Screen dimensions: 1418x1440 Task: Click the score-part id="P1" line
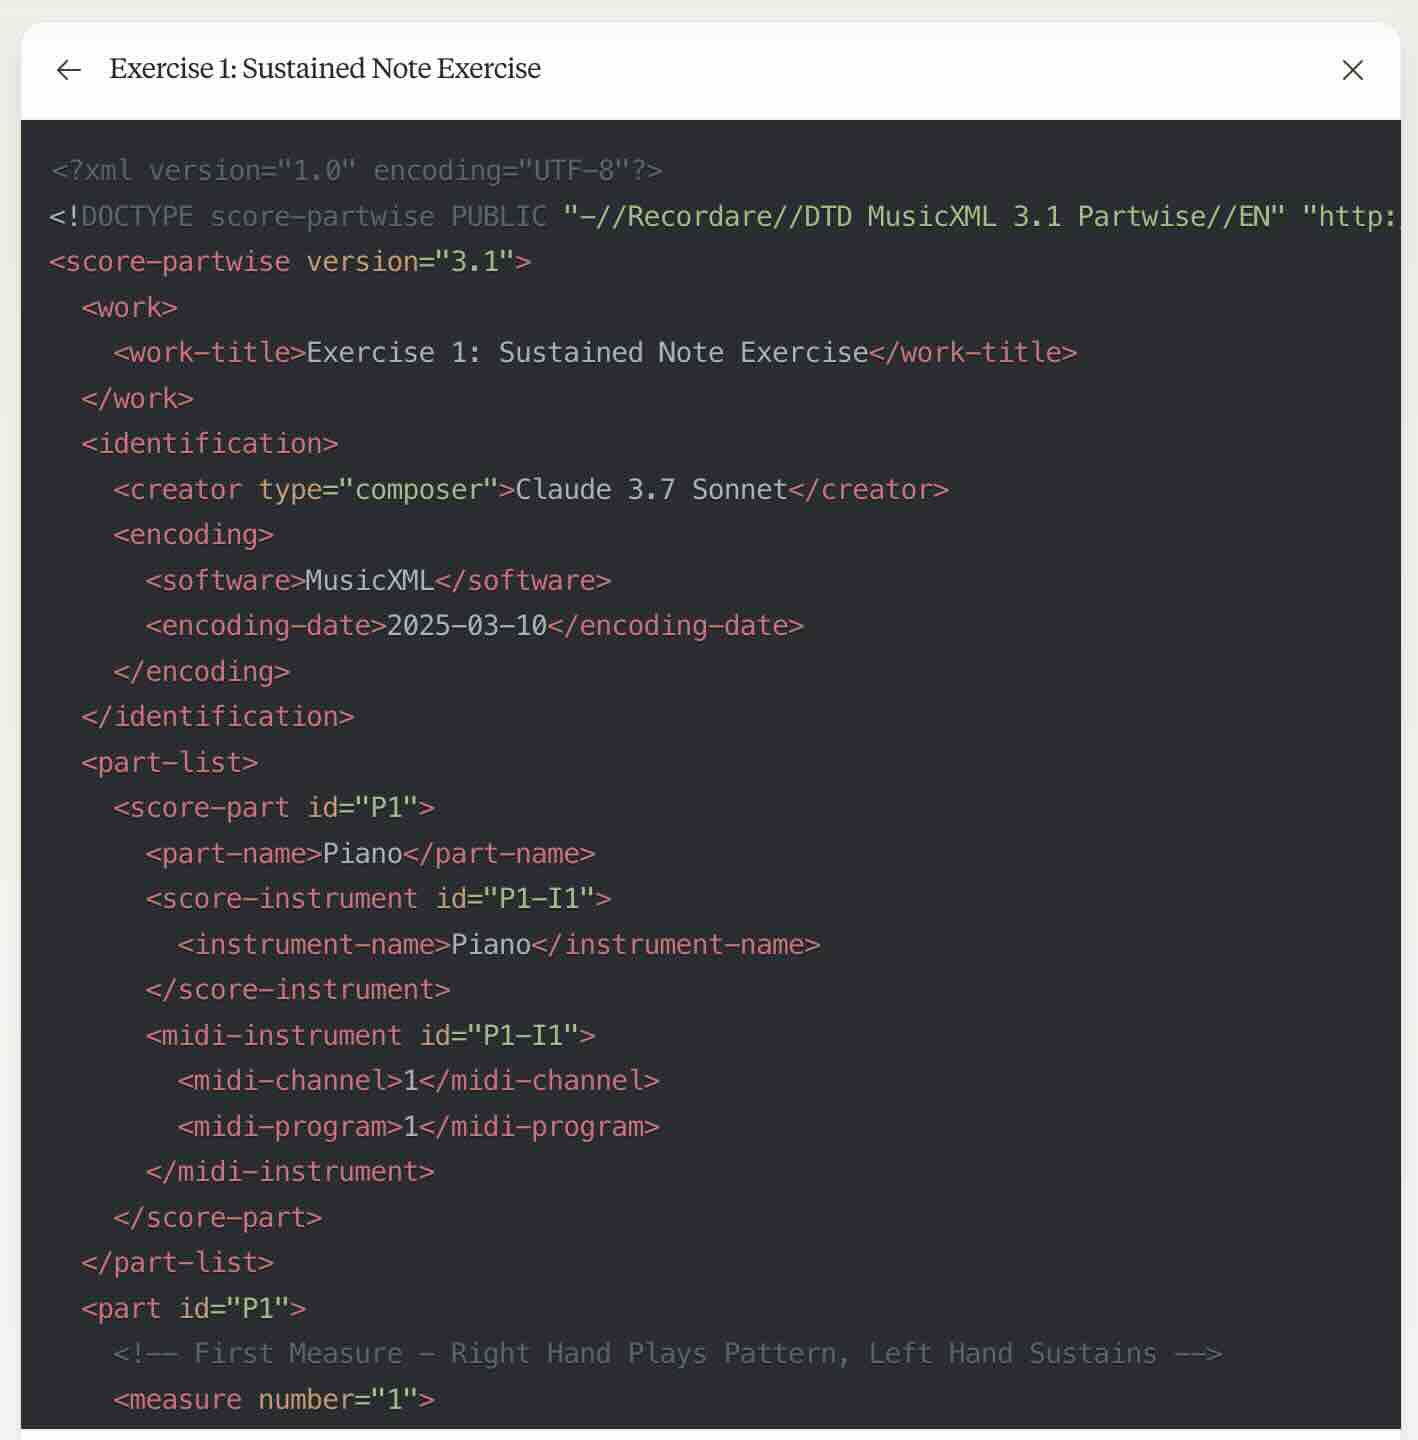pyautogui.click(x=274, y=808)
